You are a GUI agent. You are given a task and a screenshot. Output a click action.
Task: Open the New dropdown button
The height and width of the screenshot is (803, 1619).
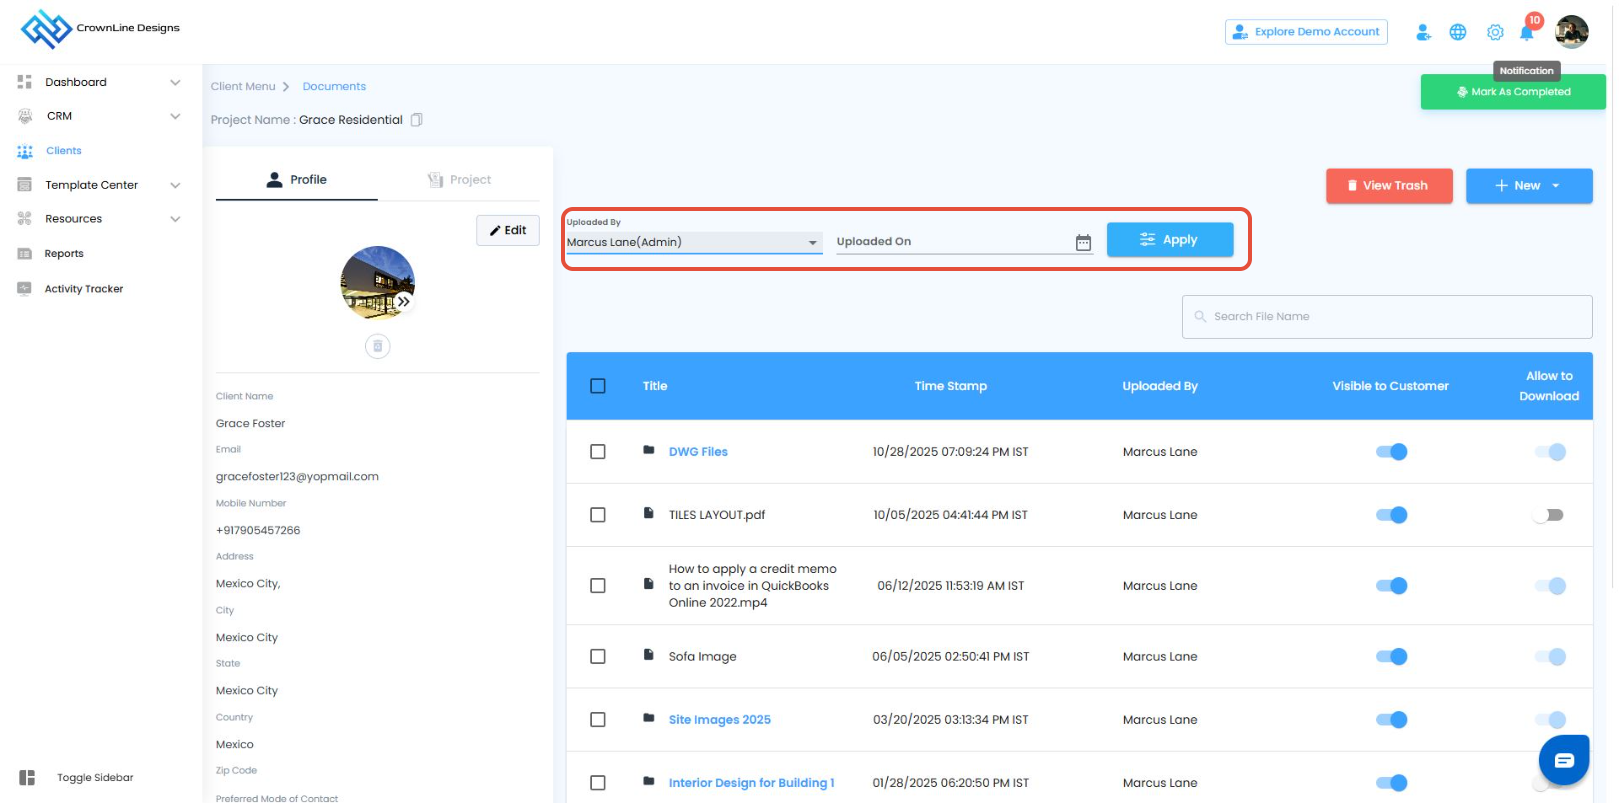[1528, 186]
